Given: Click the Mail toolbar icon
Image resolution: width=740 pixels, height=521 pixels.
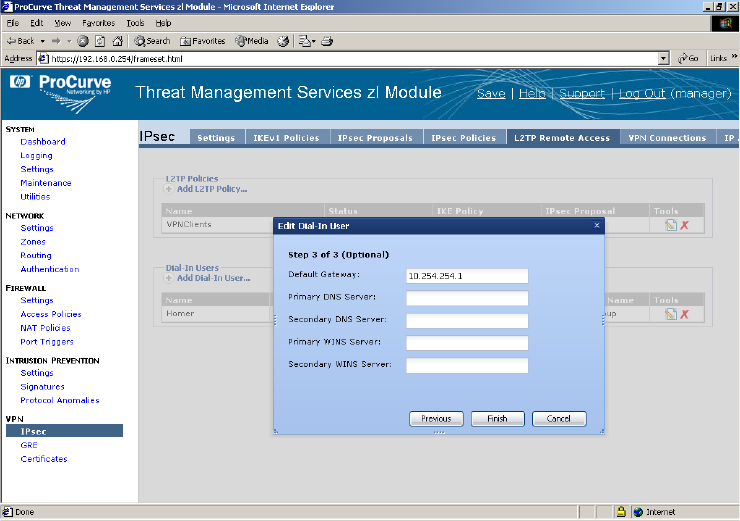Looking at the screenshot, I should 306,41.
